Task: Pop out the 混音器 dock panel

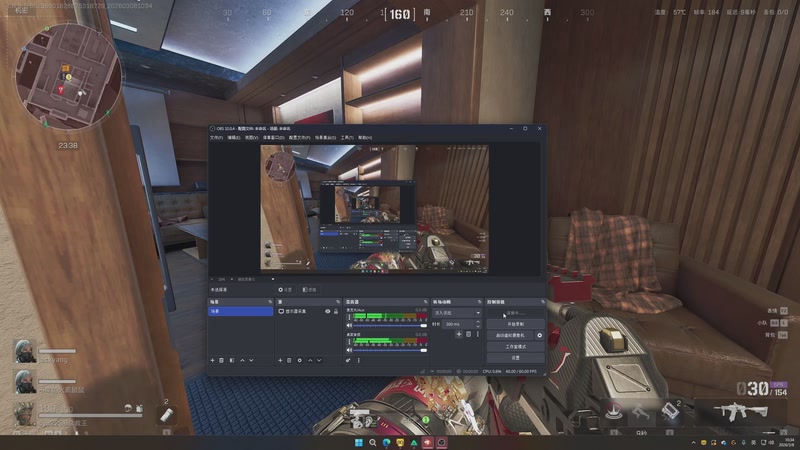Action: coord(426,302)
